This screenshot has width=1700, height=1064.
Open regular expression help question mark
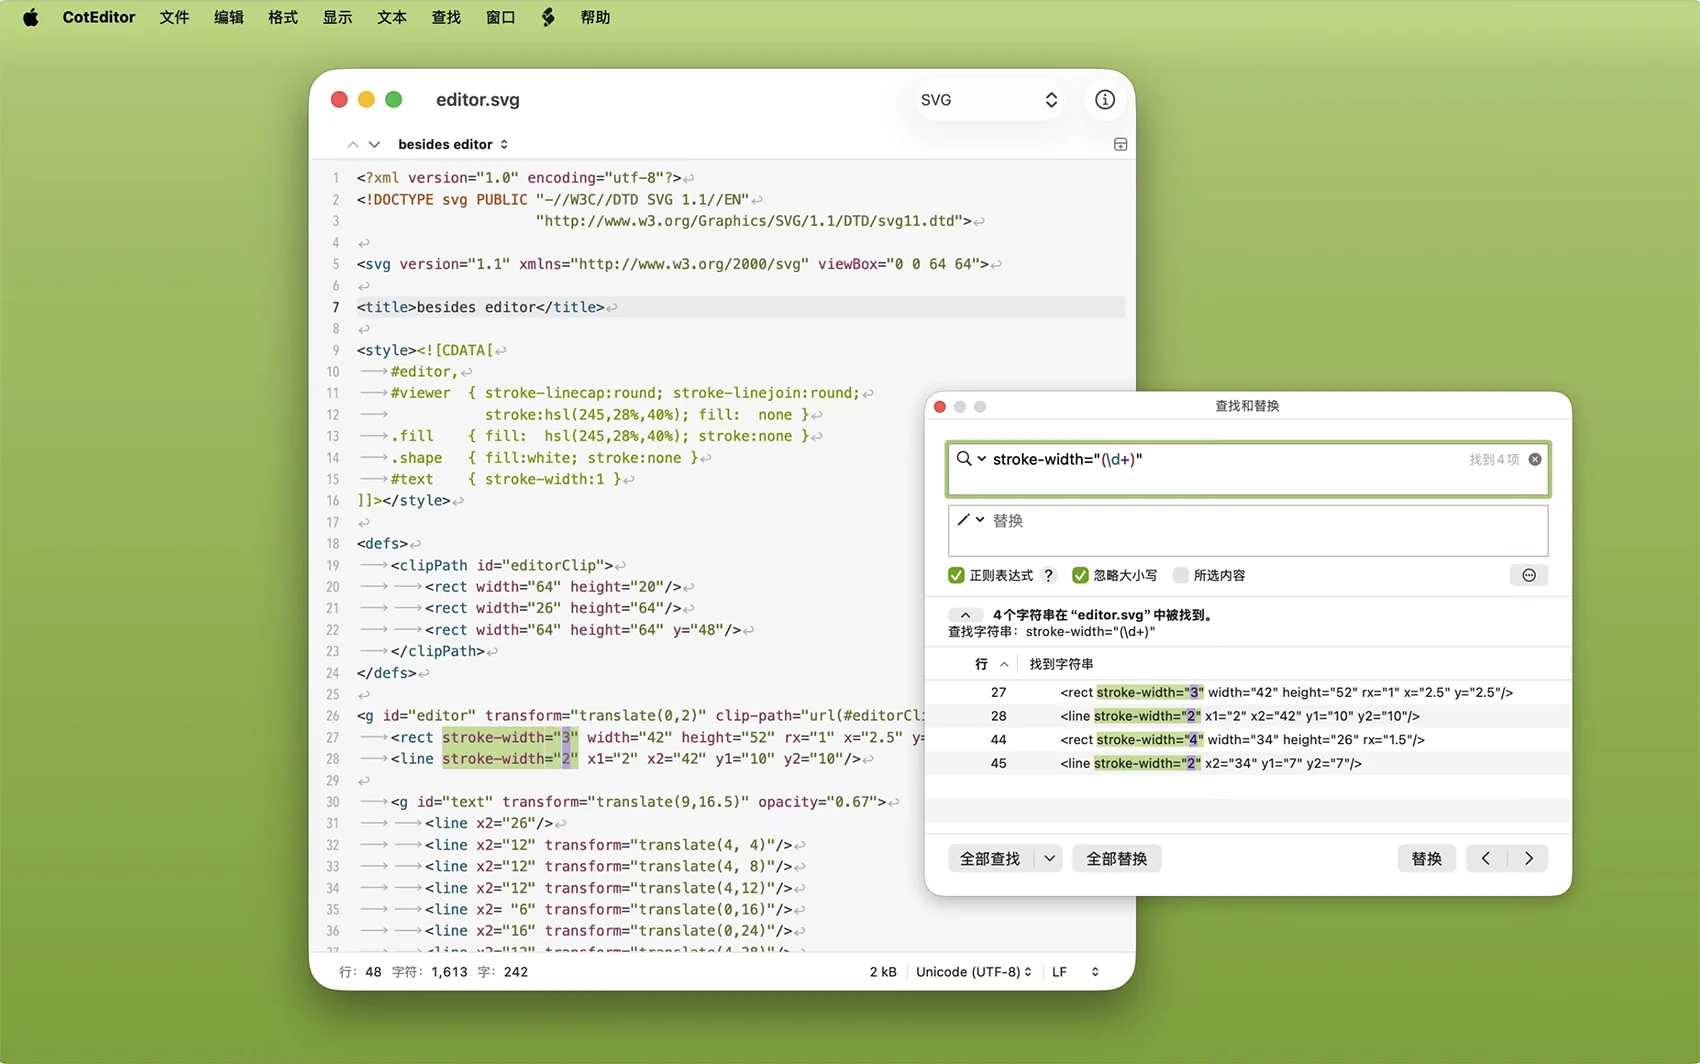pos(1048,575)
